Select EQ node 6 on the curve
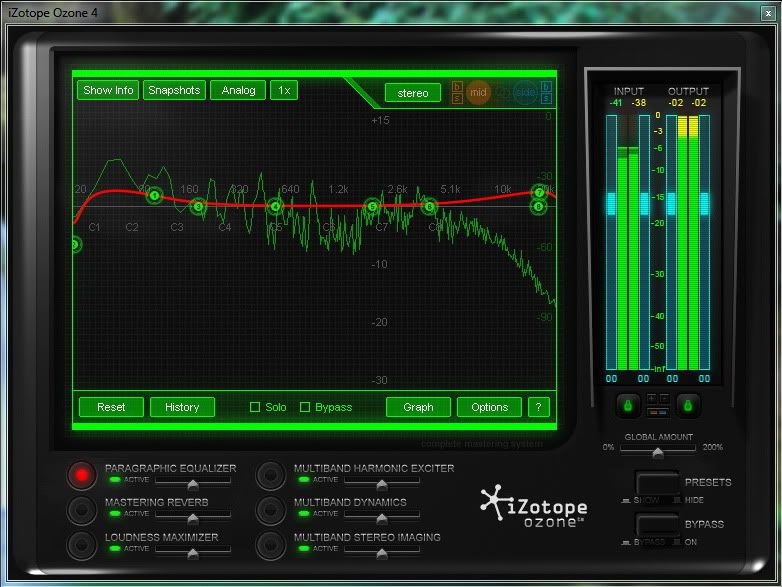The height and width of the screenshot is (587, 782). pos(429,206)
